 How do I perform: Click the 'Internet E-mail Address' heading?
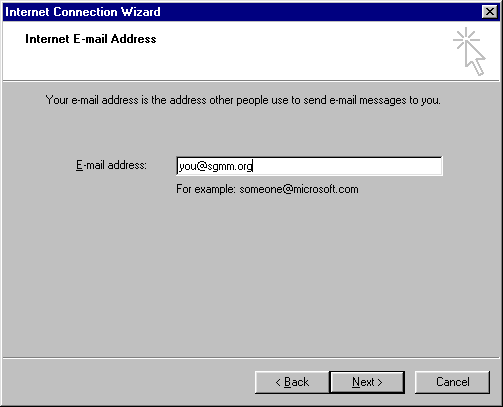click(x=91, y=39)
